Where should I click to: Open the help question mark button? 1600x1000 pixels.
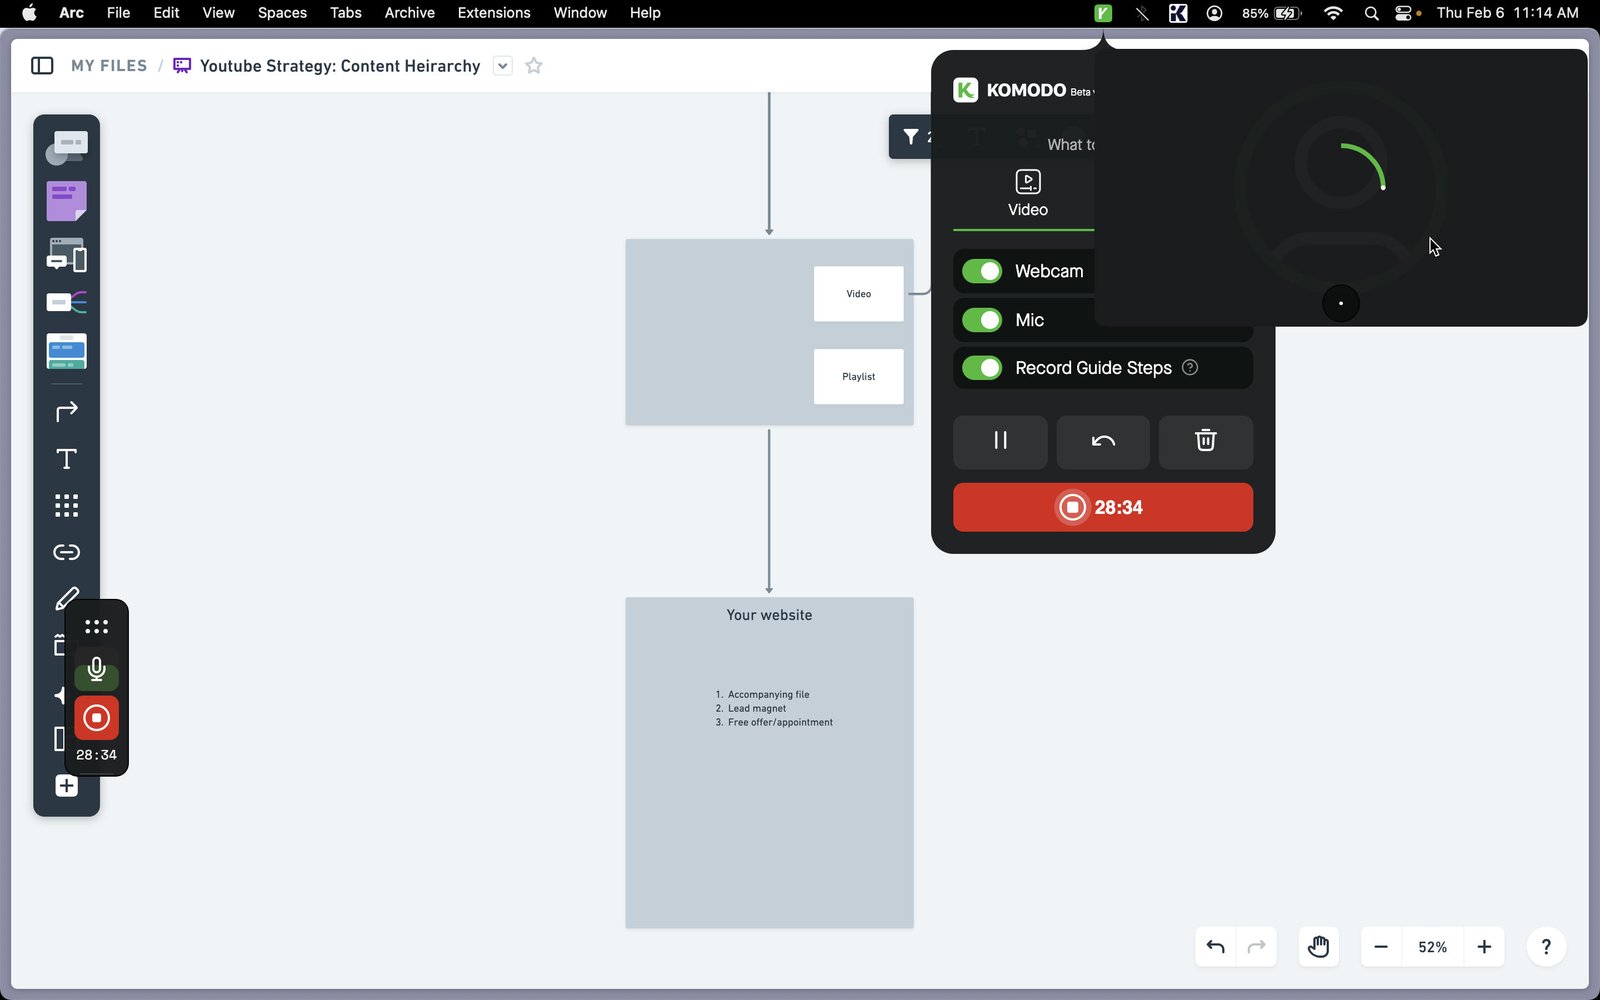[x=1546, y=947]
